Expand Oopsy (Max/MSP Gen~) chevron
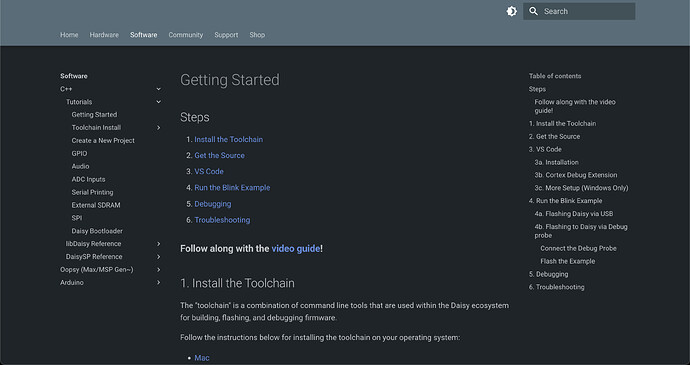Image resolution: width=690 pixels, height=365 pixels. click(158, 269)
